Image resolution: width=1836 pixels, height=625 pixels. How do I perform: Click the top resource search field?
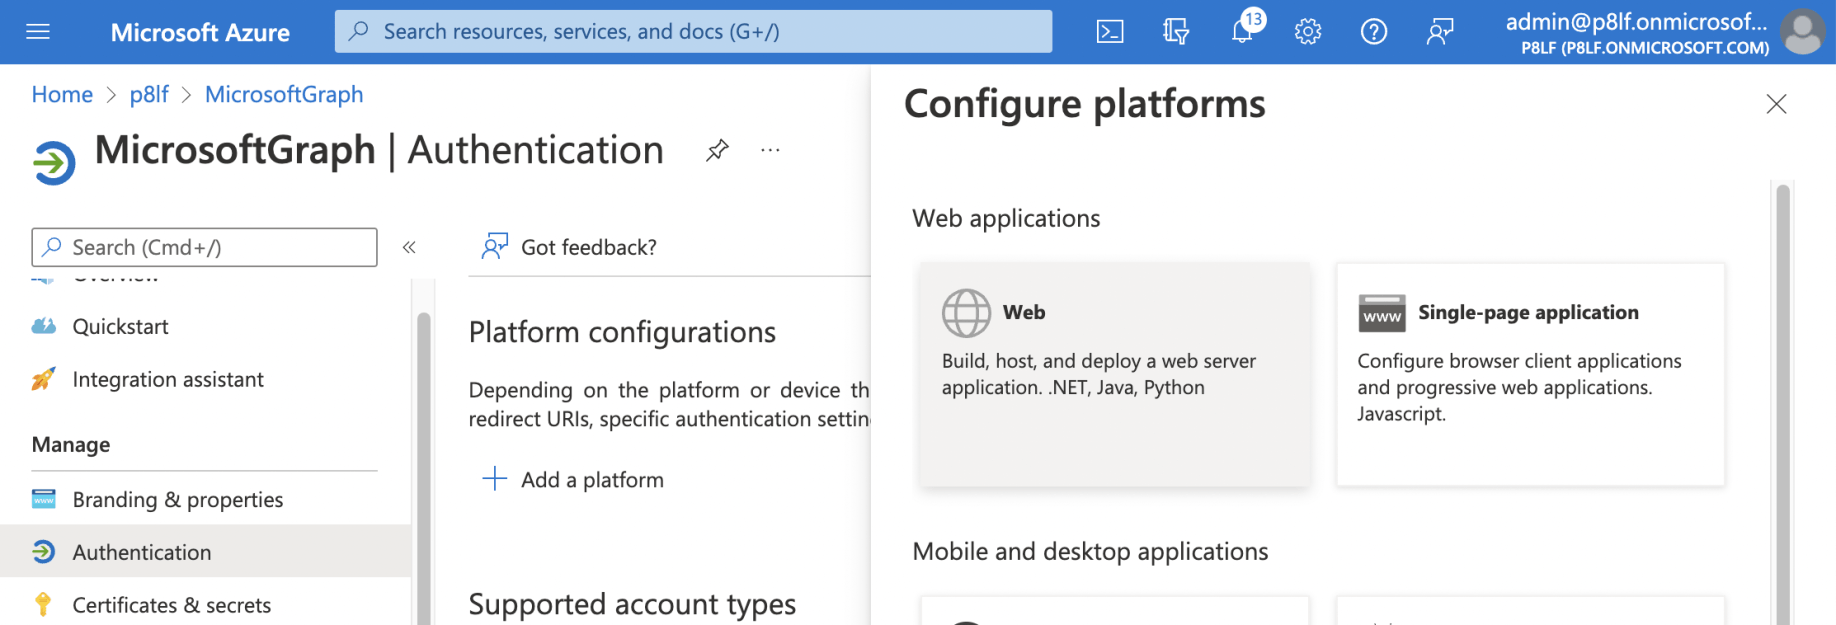click(x=693, y=32)
